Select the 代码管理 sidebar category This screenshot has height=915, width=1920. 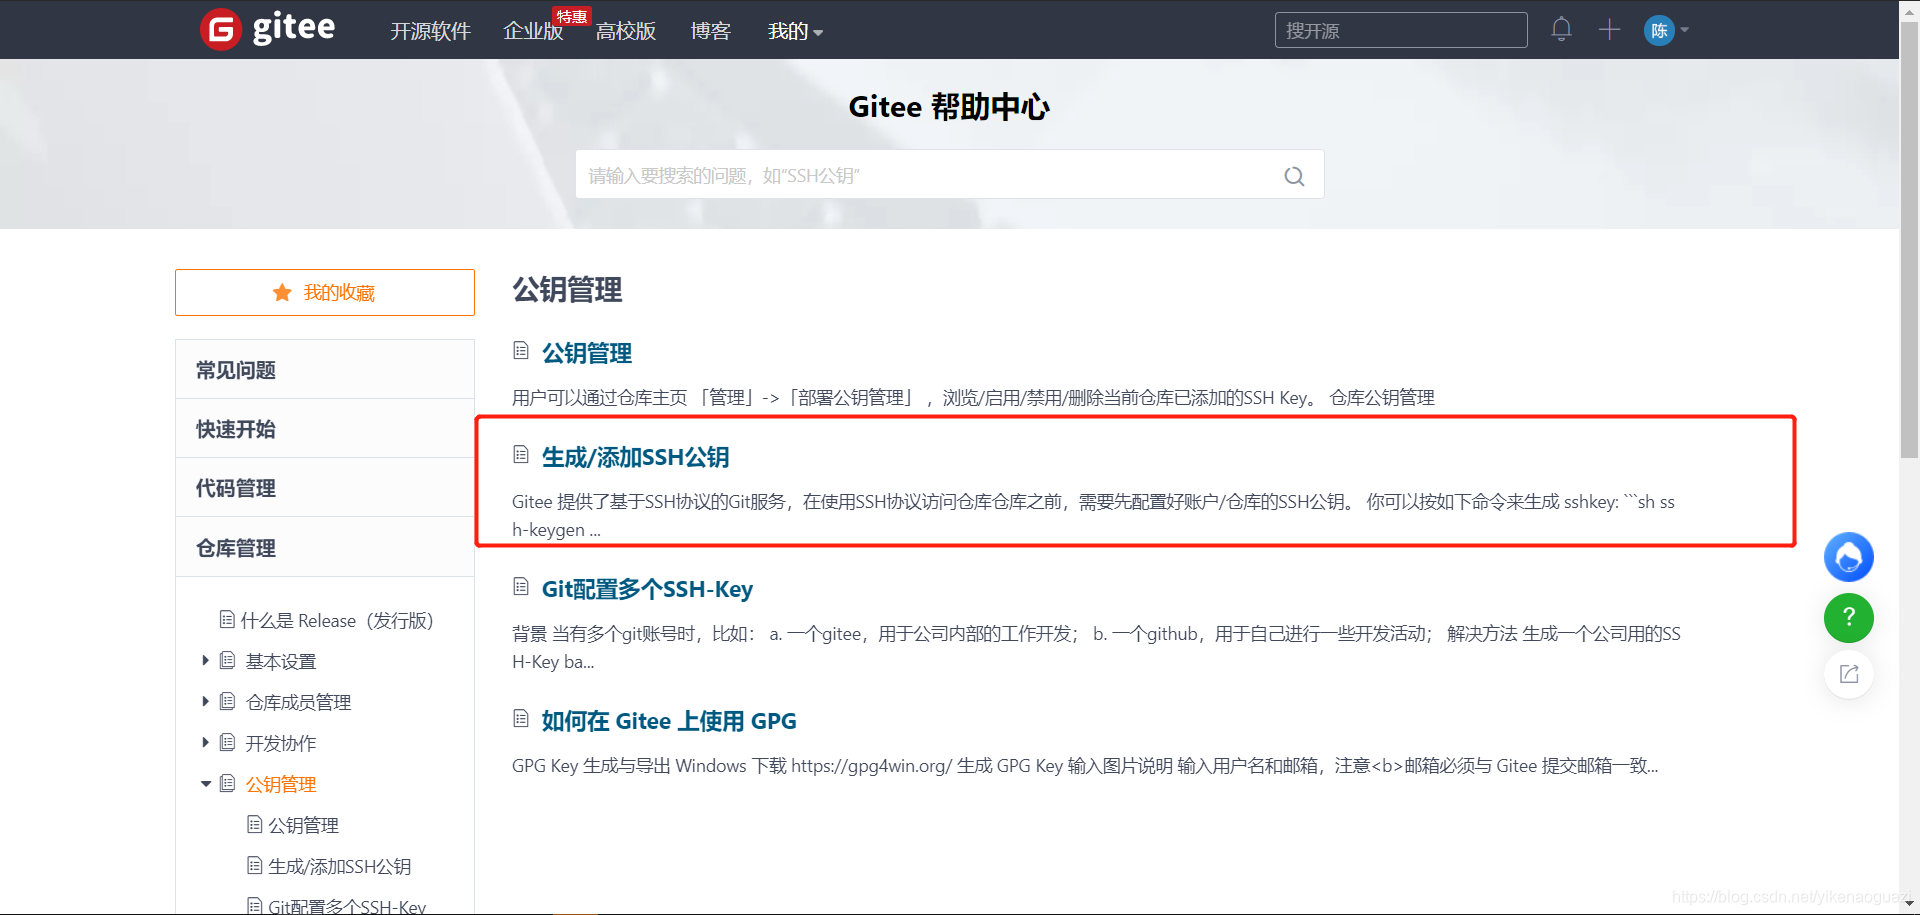[x=325, y=488]
